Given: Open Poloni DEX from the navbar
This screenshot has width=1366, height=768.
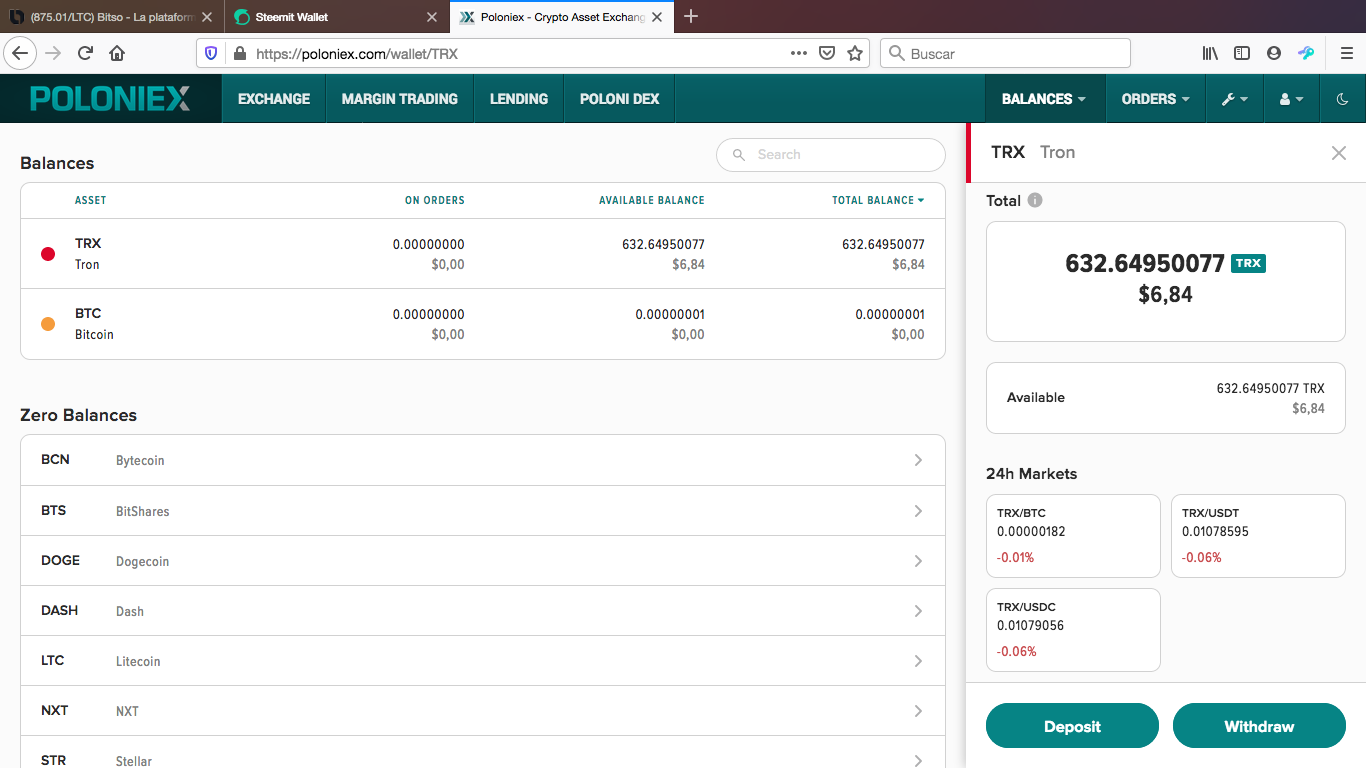Looking at the screenshot, I should pyautogui.click(x=620, y=99).
